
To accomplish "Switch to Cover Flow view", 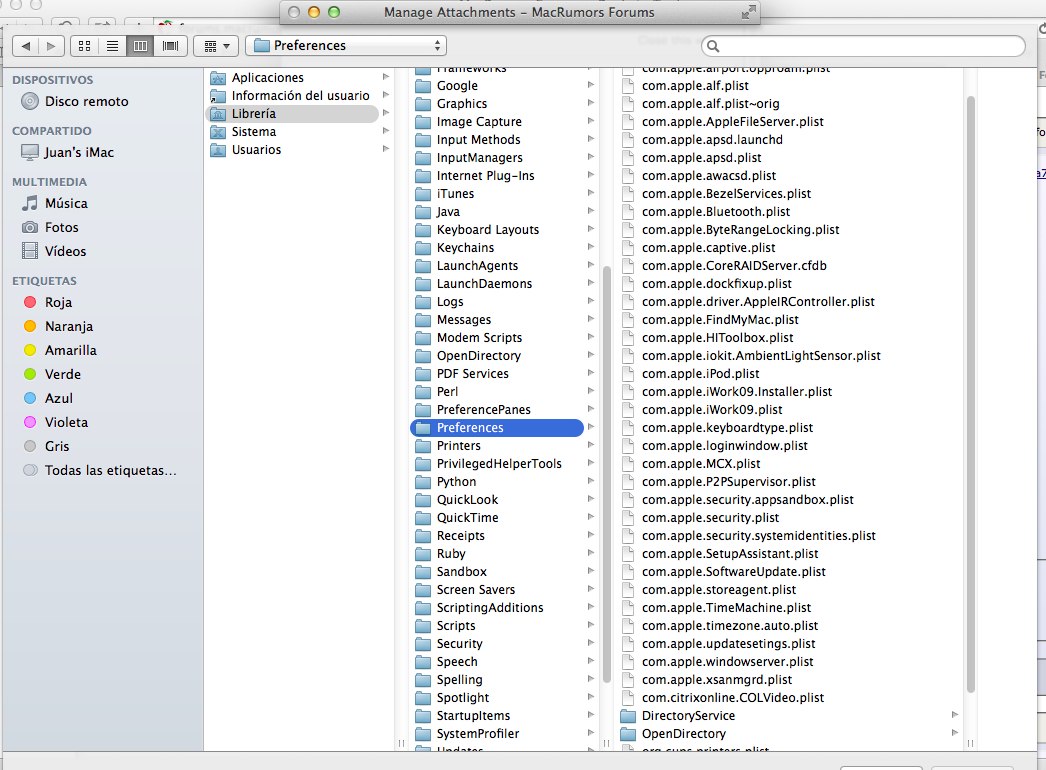I will click(x=170, y=46).
